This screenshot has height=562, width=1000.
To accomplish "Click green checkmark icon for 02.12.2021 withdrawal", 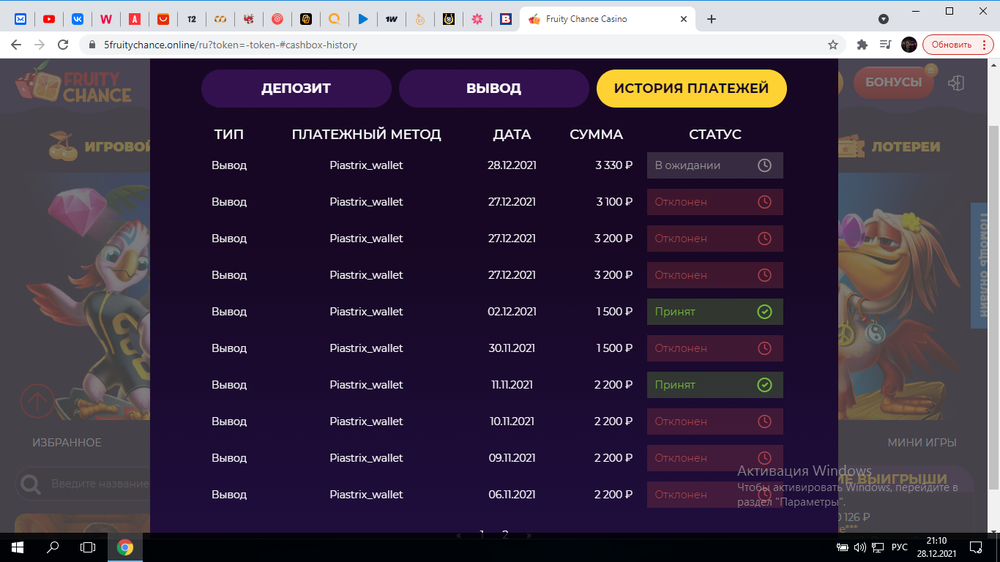I will tap(765, 312).
